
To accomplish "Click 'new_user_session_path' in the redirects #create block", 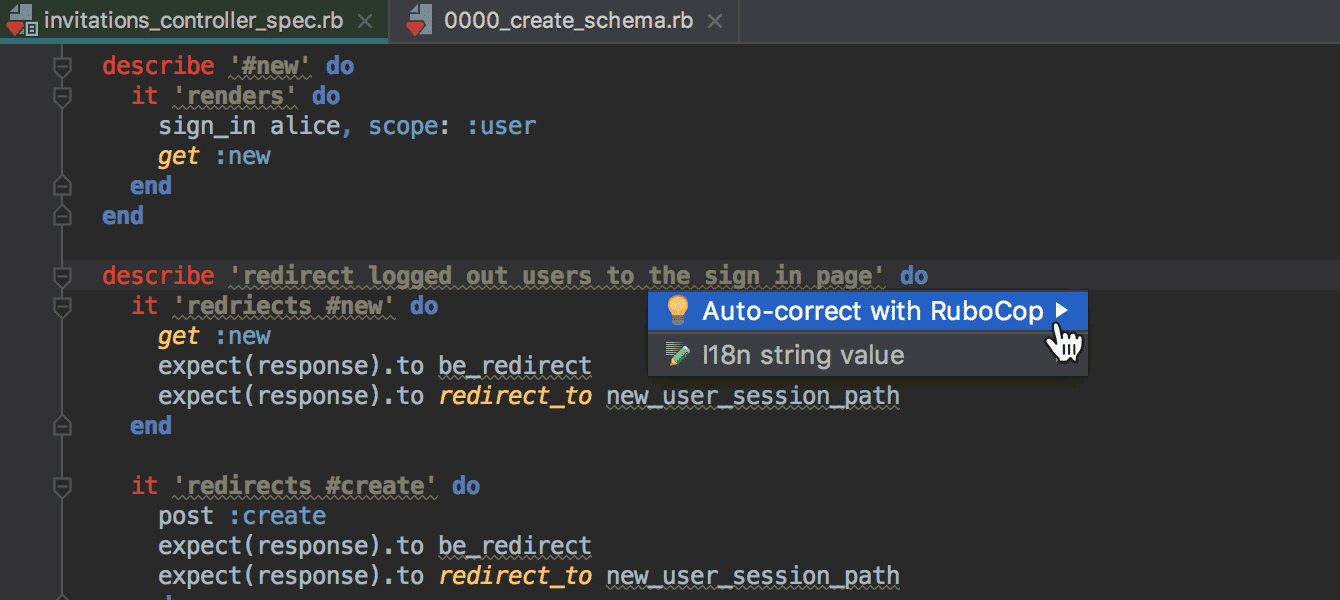I will [x=753, y=576].
